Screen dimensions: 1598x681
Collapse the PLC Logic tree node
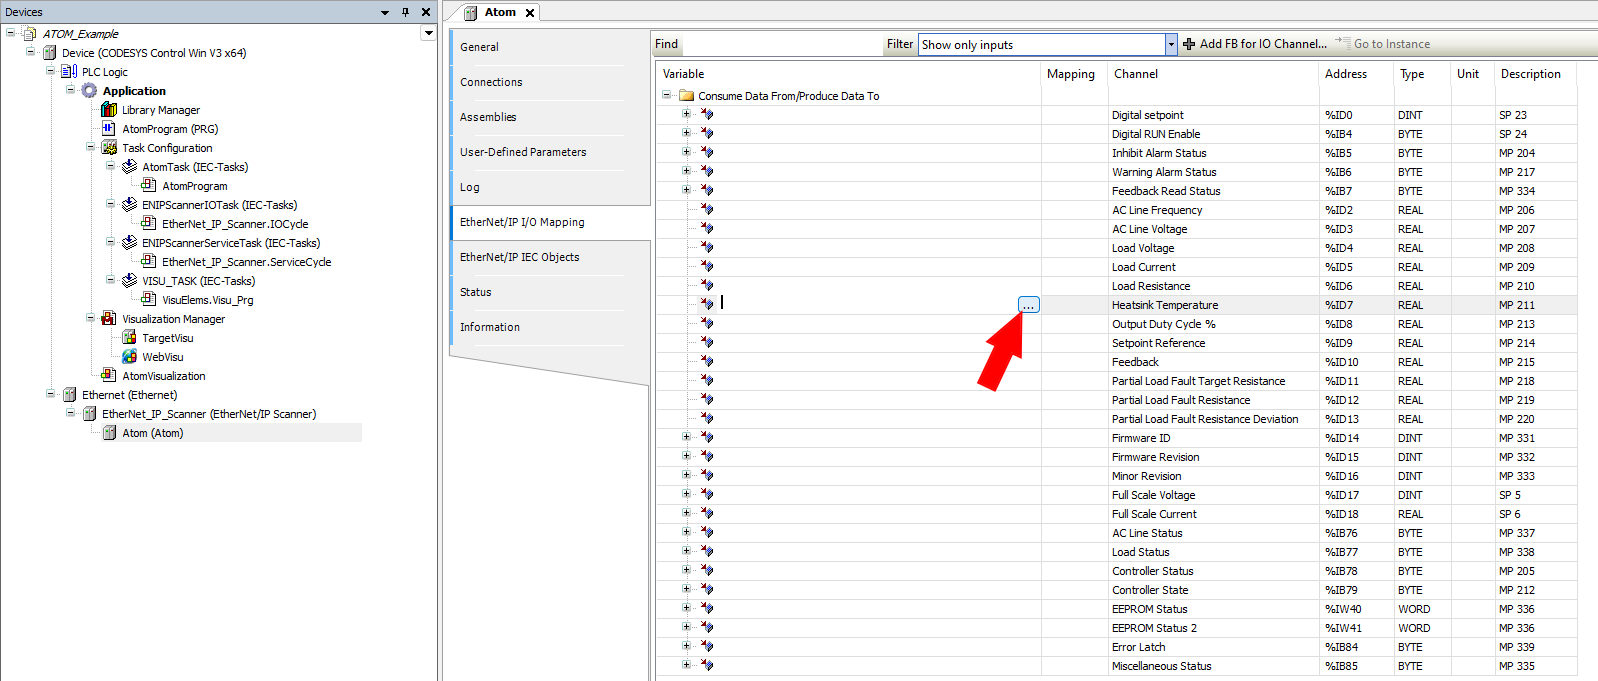[x=50, y=72]
